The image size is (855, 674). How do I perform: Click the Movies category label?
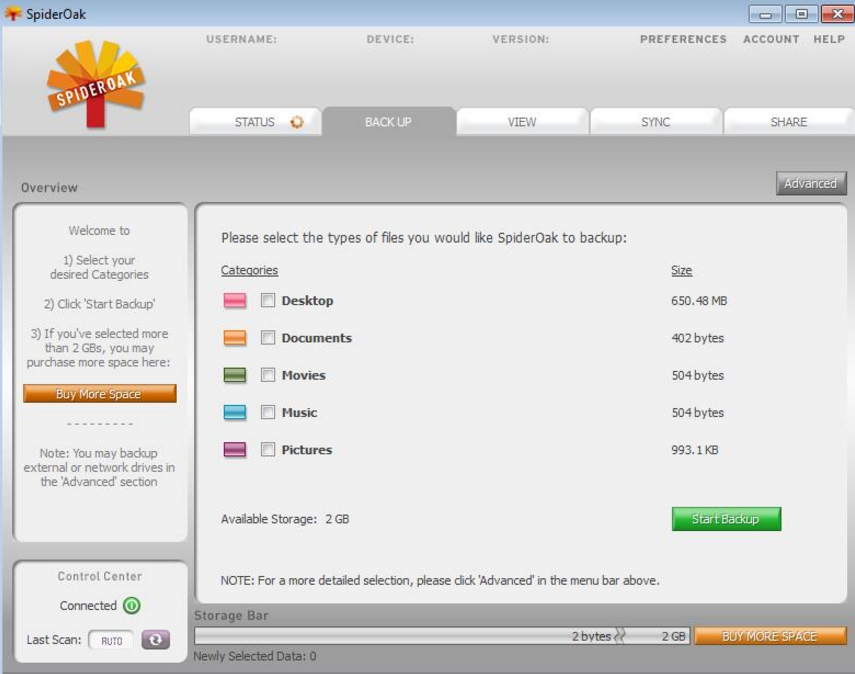click(x=304, y=375)
